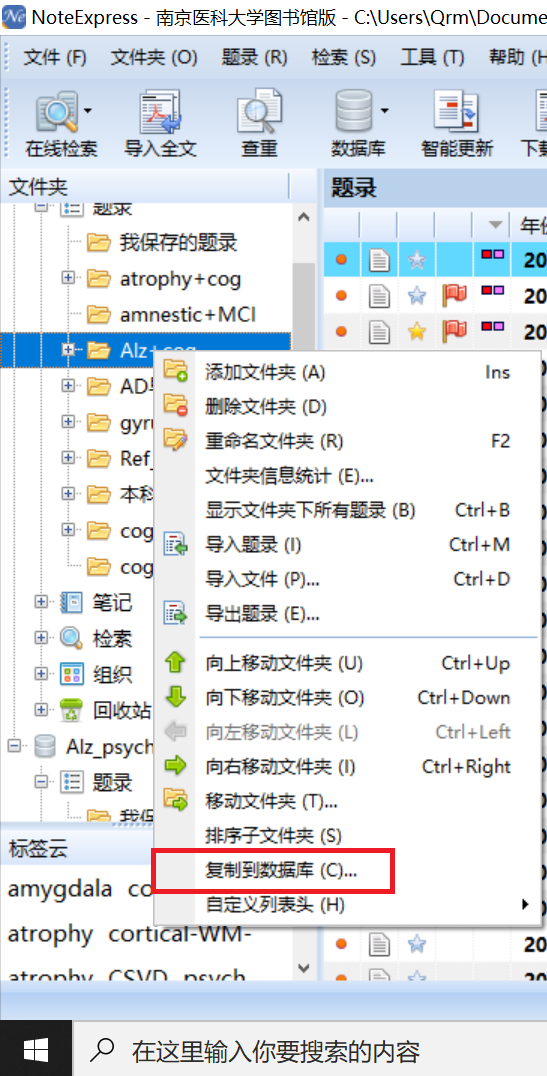Expand the 检索 search node
This screenshot has height=1076, width=547.
[x=42, y=638]
